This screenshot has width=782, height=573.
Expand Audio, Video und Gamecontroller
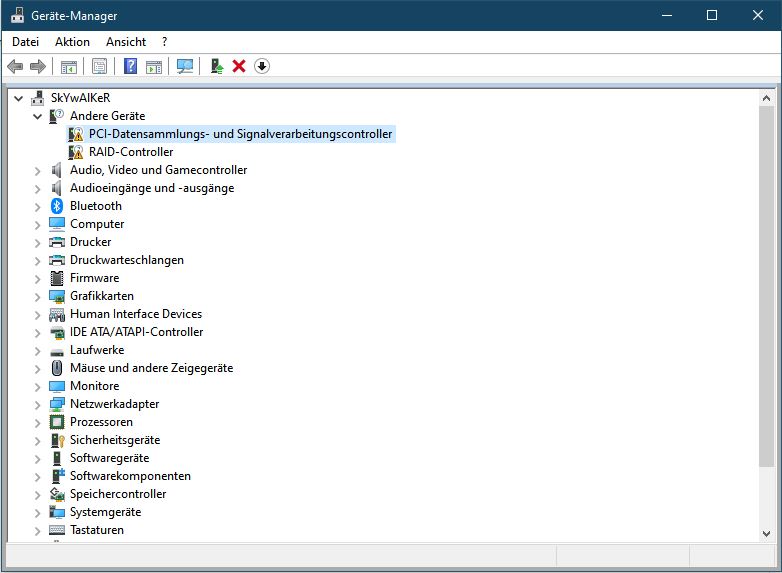coord(37,171)
